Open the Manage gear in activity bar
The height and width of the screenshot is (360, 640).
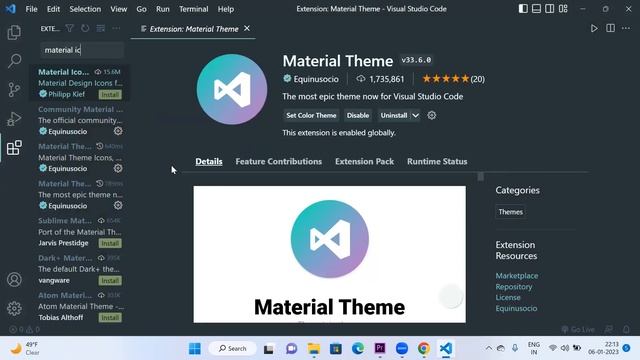click(x=14, y=309)
